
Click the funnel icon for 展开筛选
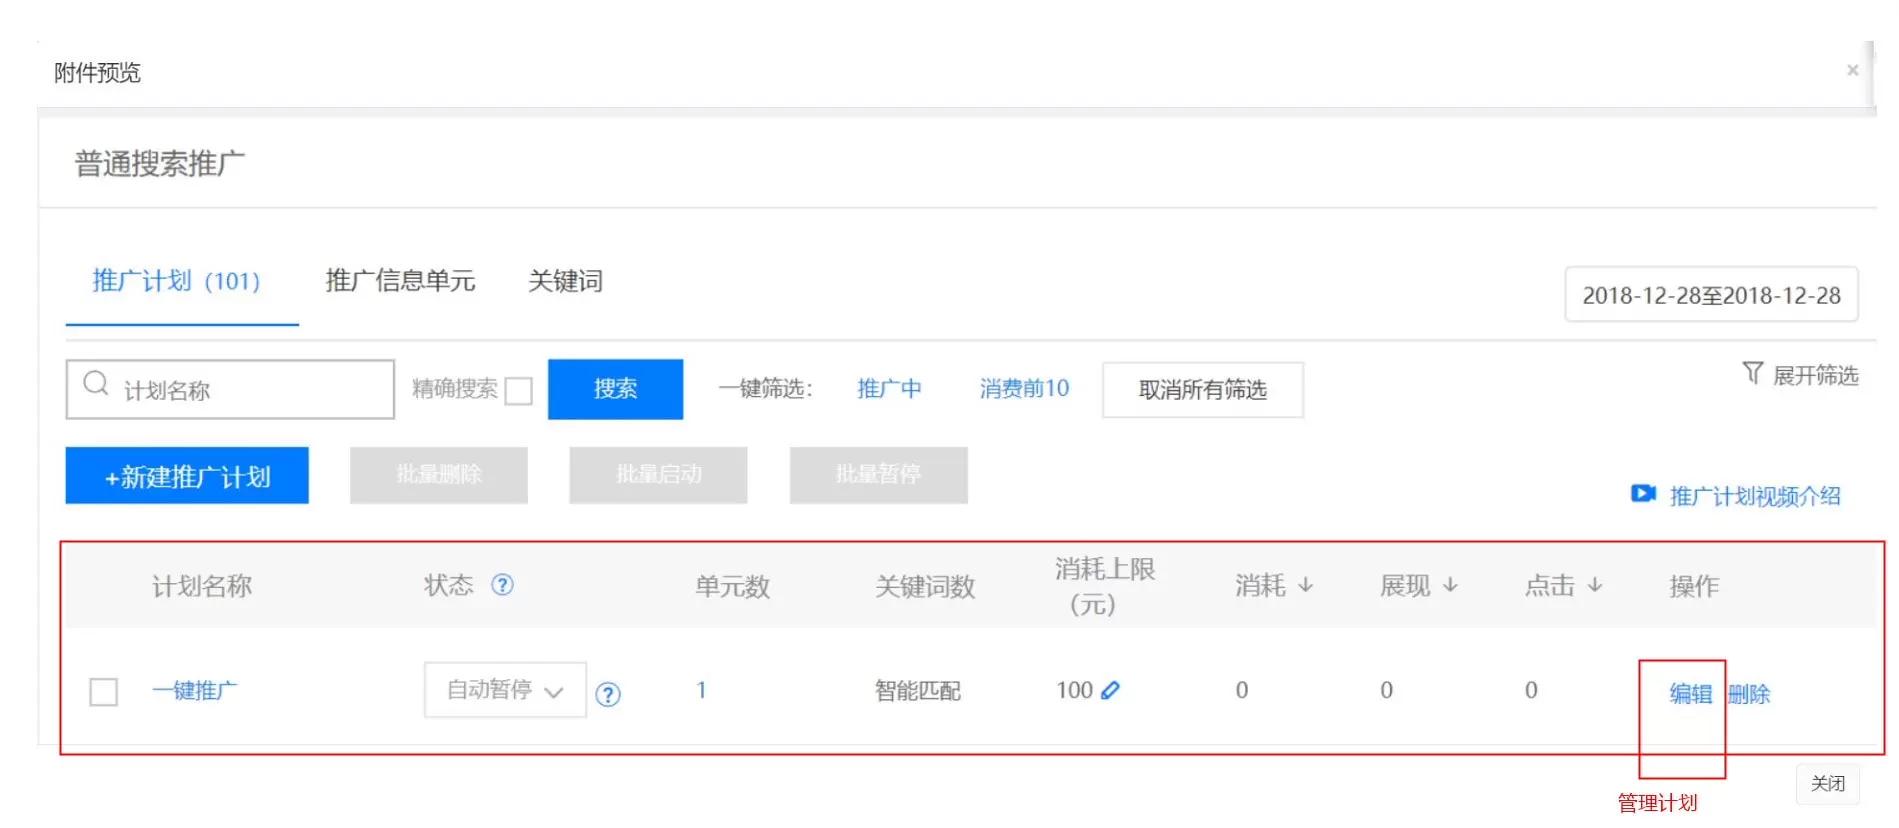pyautogui.click(x=1752, y=373)
